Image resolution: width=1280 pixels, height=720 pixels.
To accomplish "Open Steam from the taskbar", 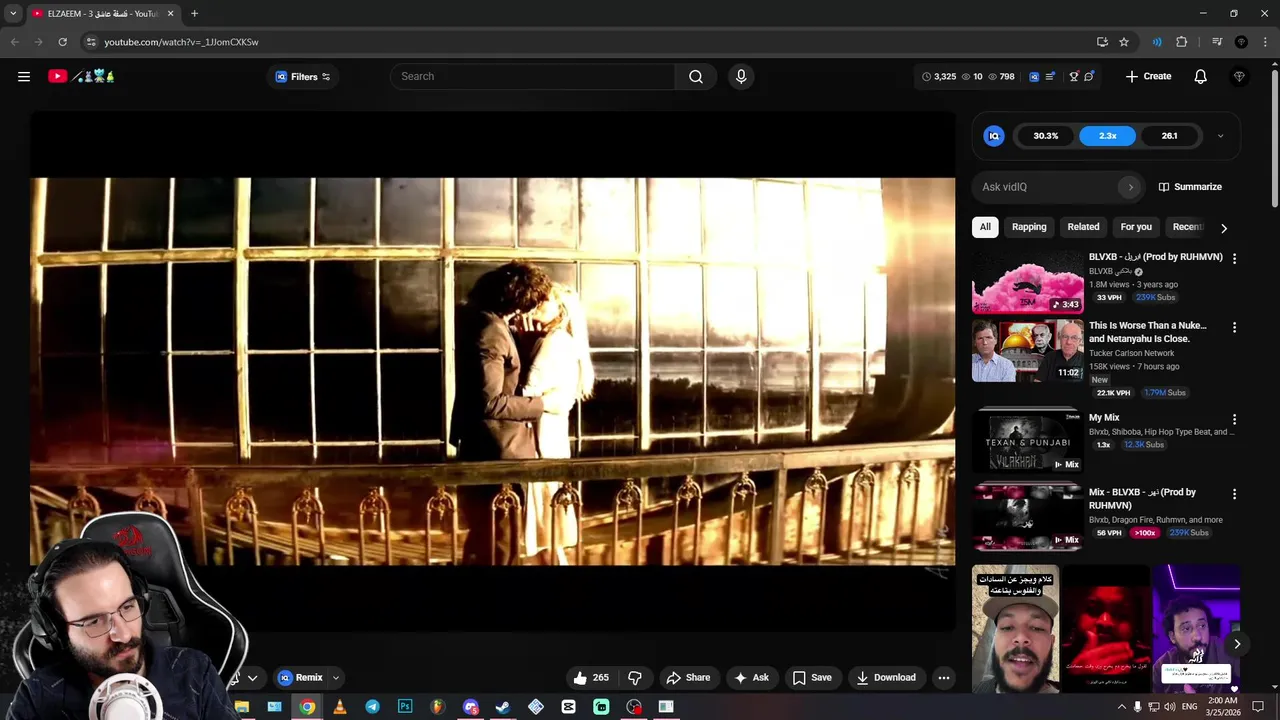I will [x=503, y=707].
